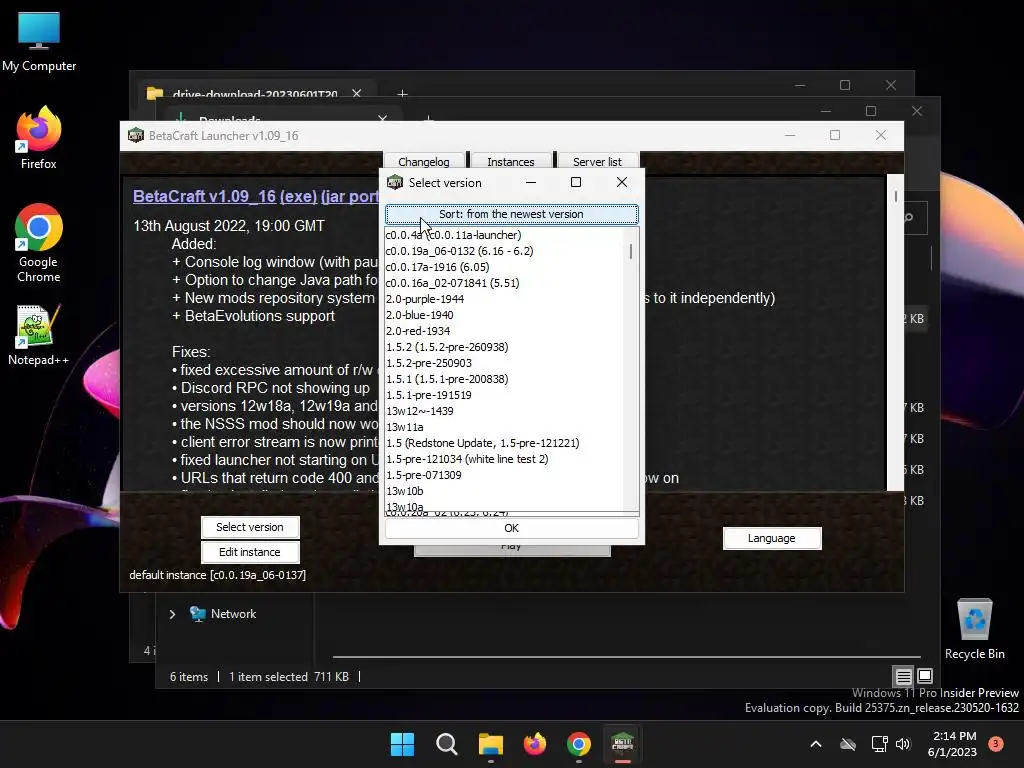Select version 1.5.2-pre-250903

504,363
